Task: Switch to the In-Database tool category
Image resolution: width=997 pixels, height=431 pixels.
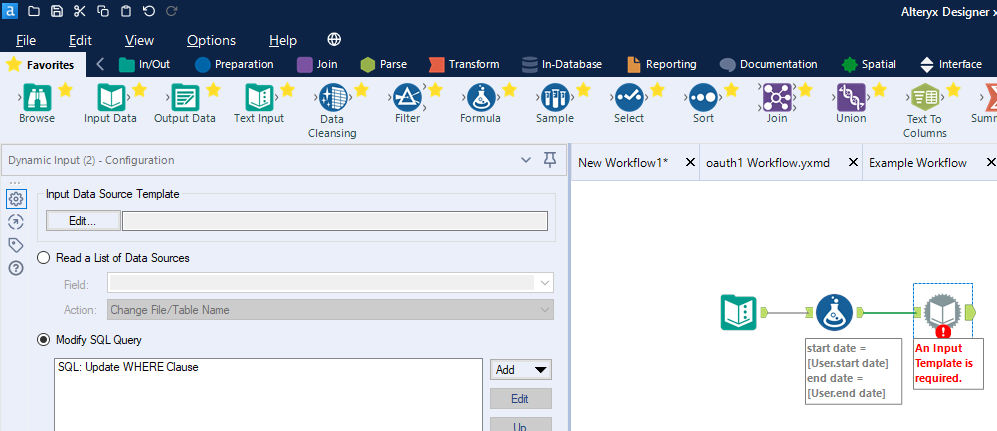Action: coord(561,64)
